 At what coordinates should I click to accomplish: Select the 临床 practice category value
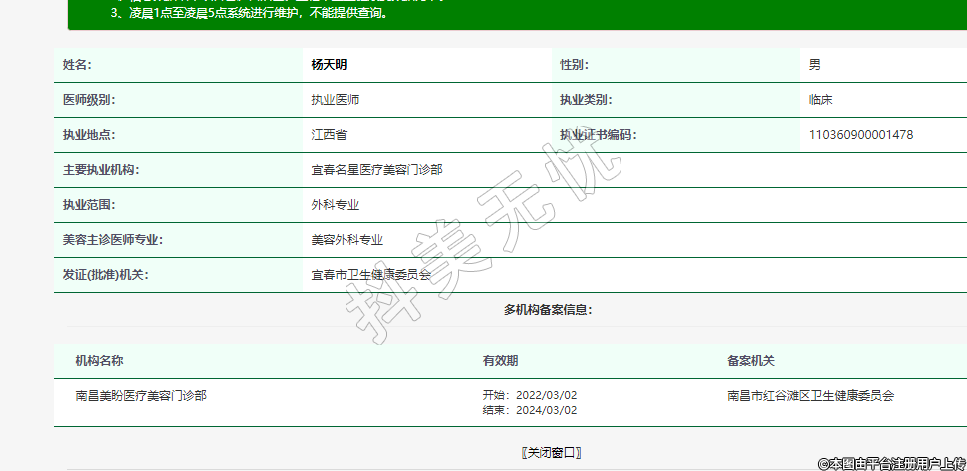click(x=820, y=100)
